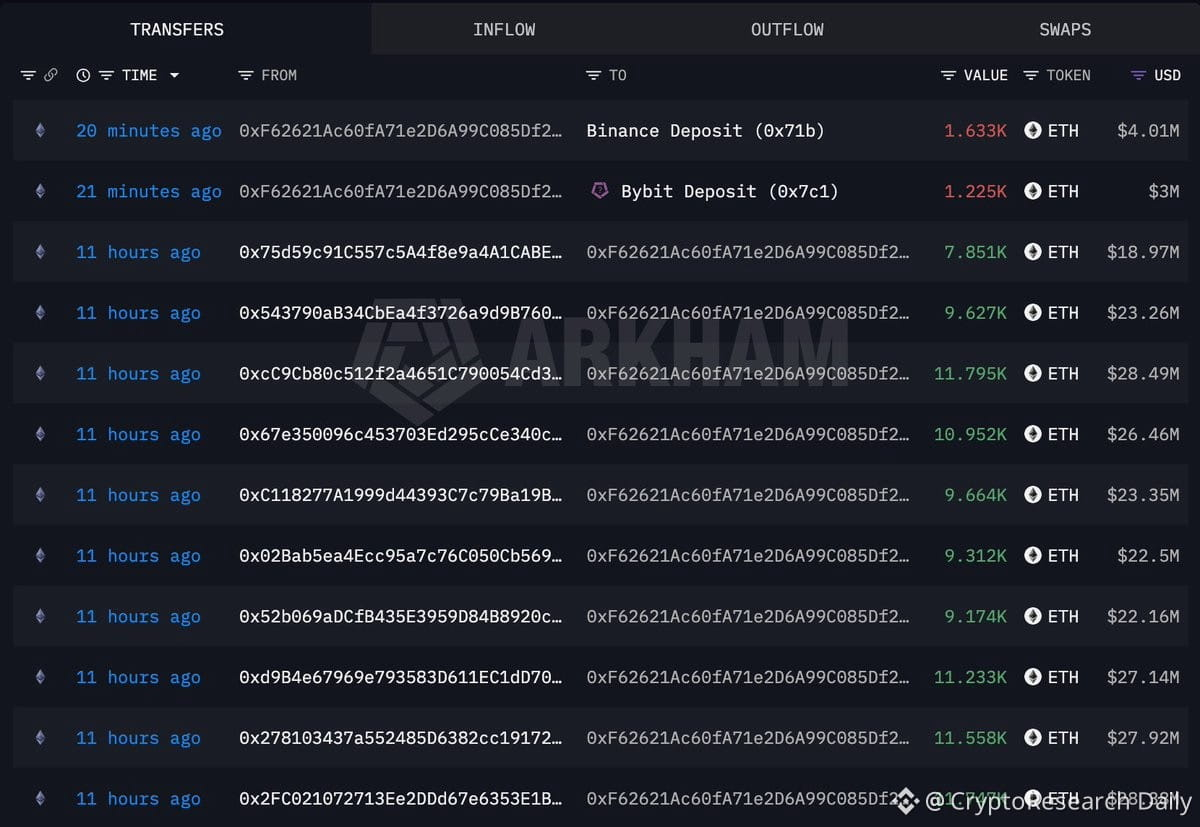Viewport: 1200px width, 827px height.
Task: Click the ETH token icon in the 9.174K row
Action: [x=1033, y=616]
